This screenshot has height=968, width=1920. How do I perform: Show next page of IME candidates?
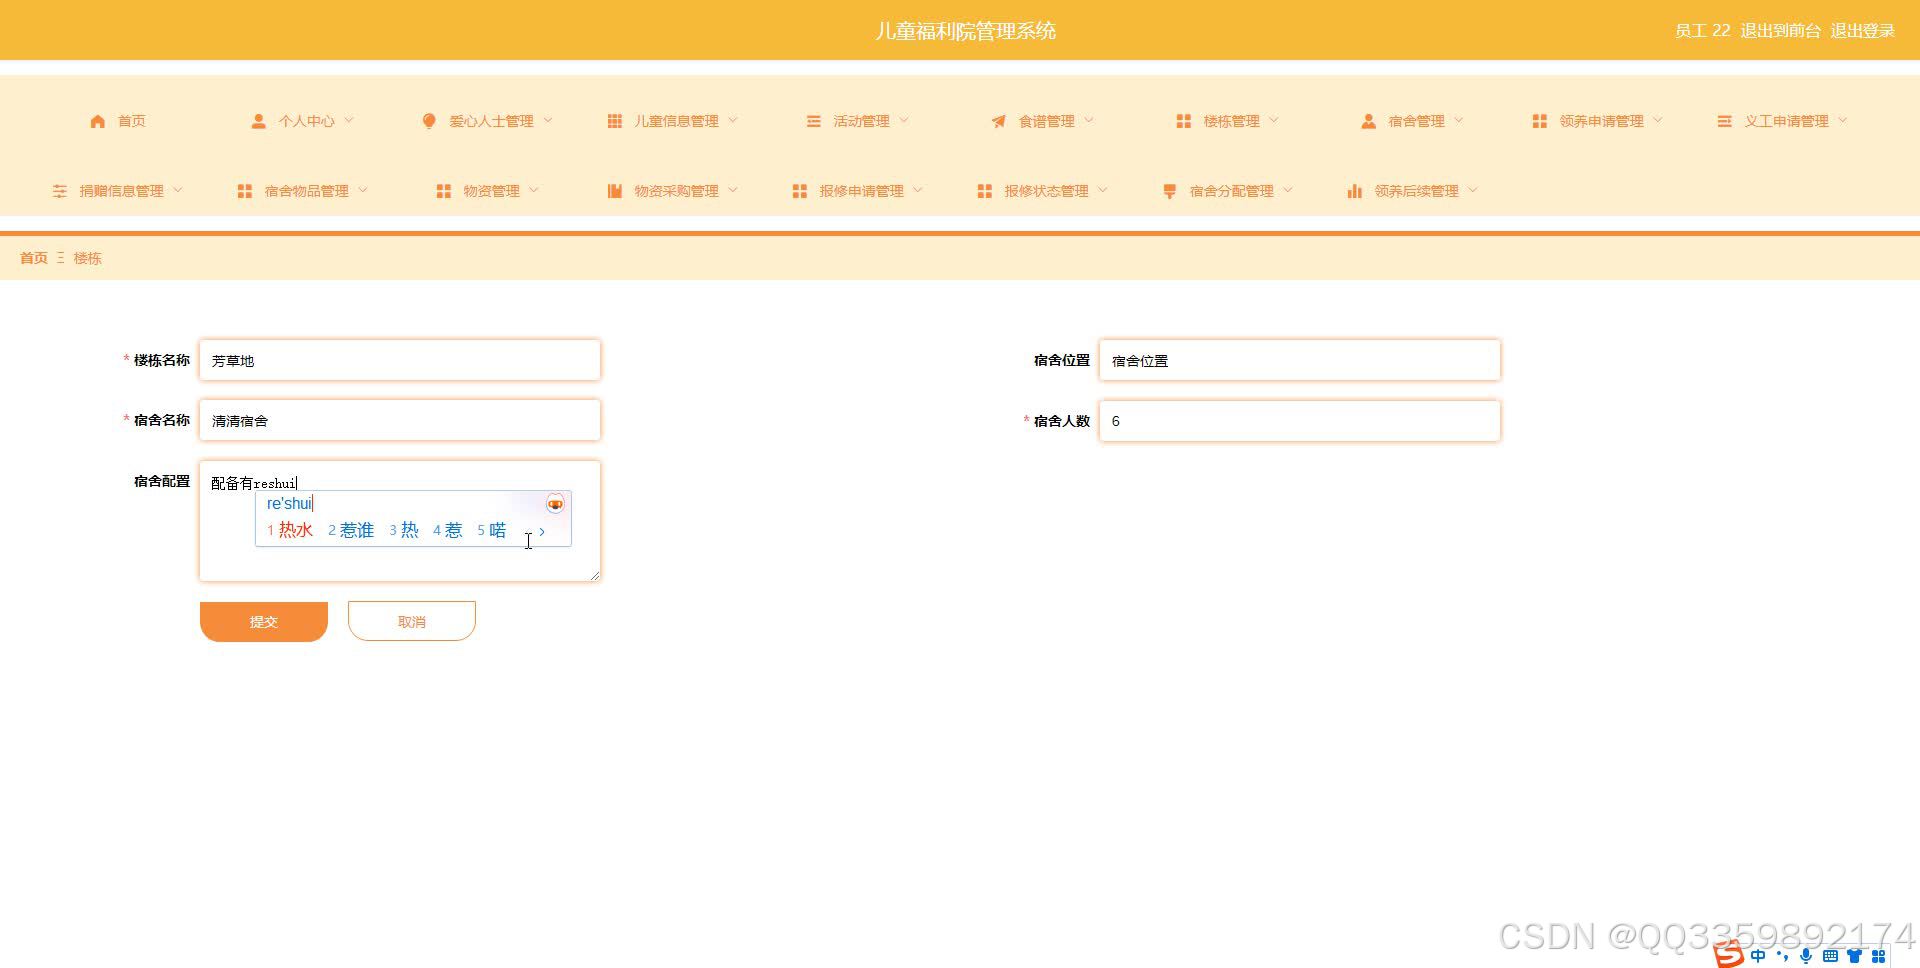pos(542,531)
